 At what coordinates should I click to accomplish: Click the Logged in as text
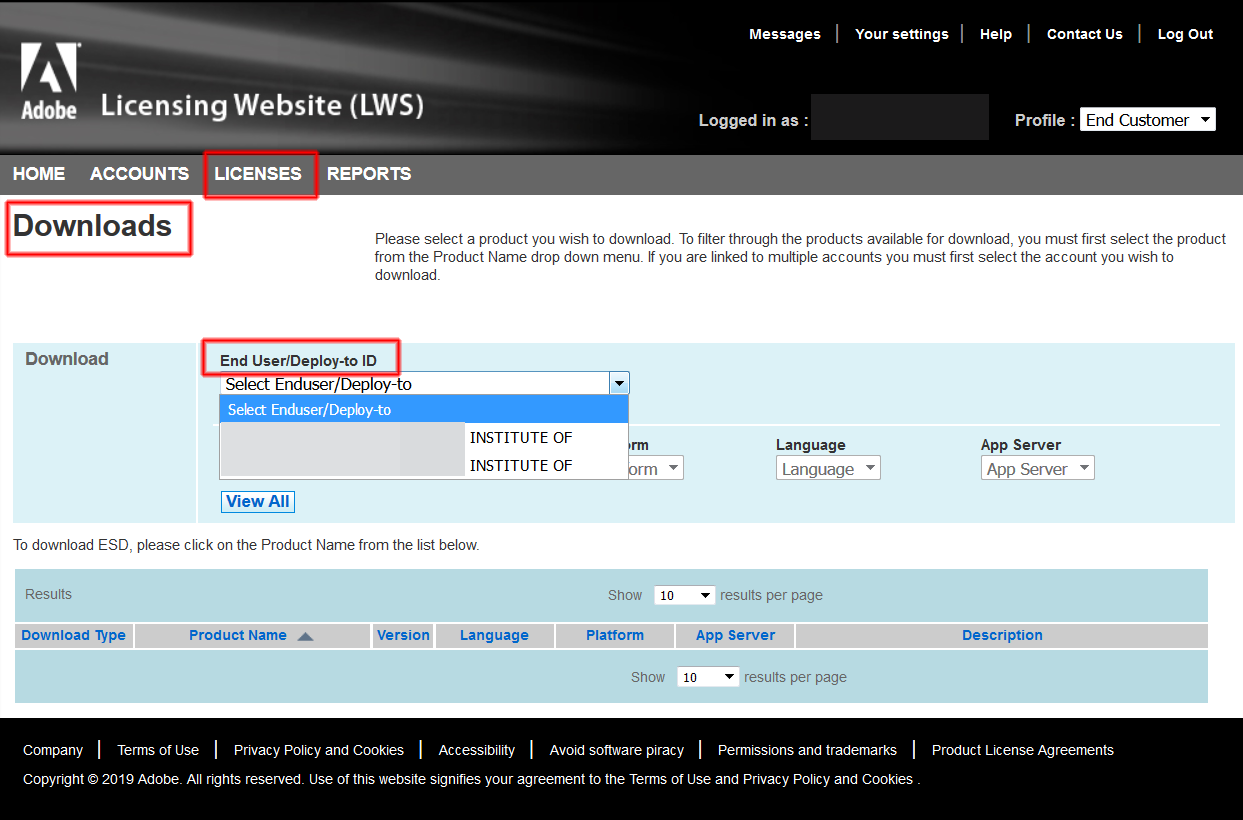point(753,120)
